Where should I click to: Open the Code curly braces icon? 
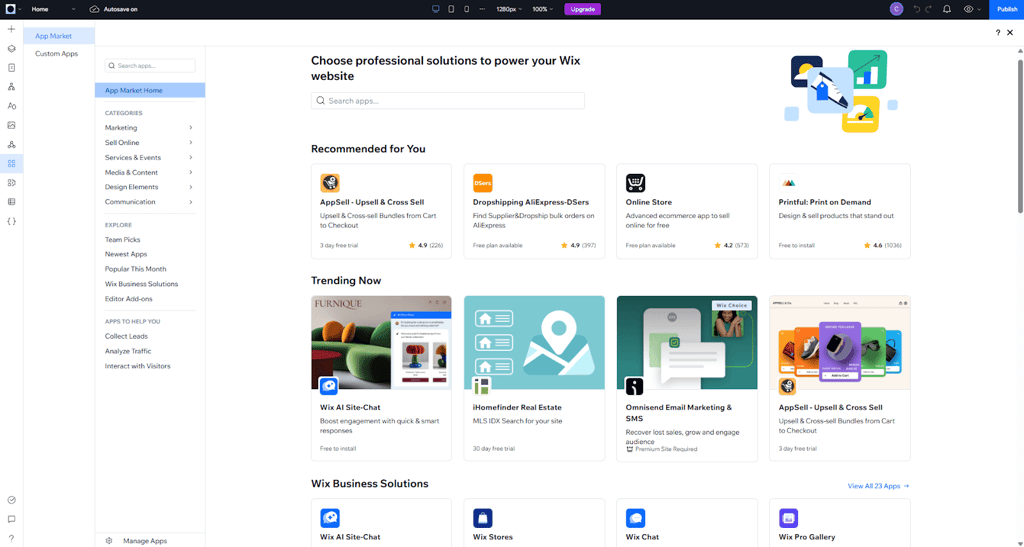coord(11,221)
